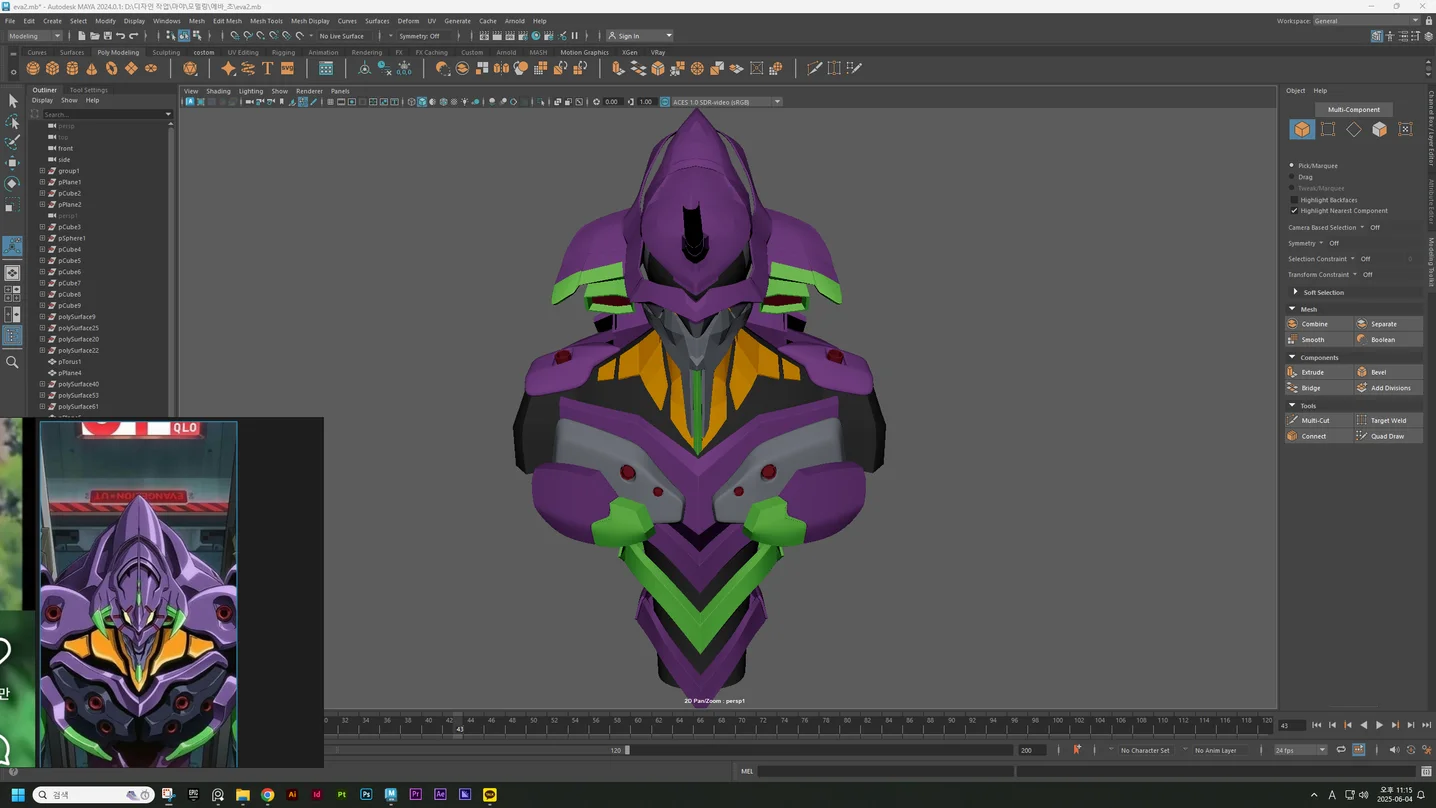Open the 24 fps frame rate dropdown
The image size is (1436, 808).
pyautogui.click(x=1300, y=750)
